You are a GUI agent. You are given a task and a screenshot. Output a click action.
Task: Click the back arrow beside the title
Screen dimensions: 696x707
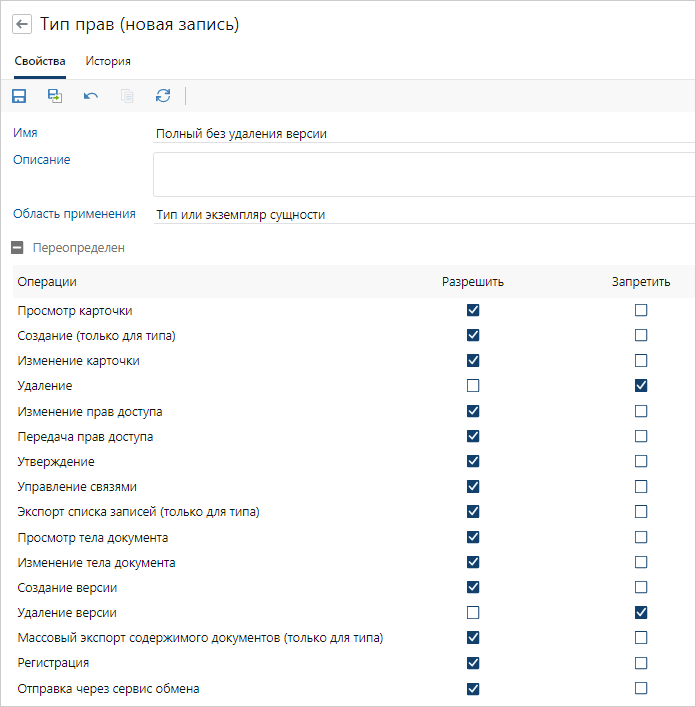(x=22, y=25)
